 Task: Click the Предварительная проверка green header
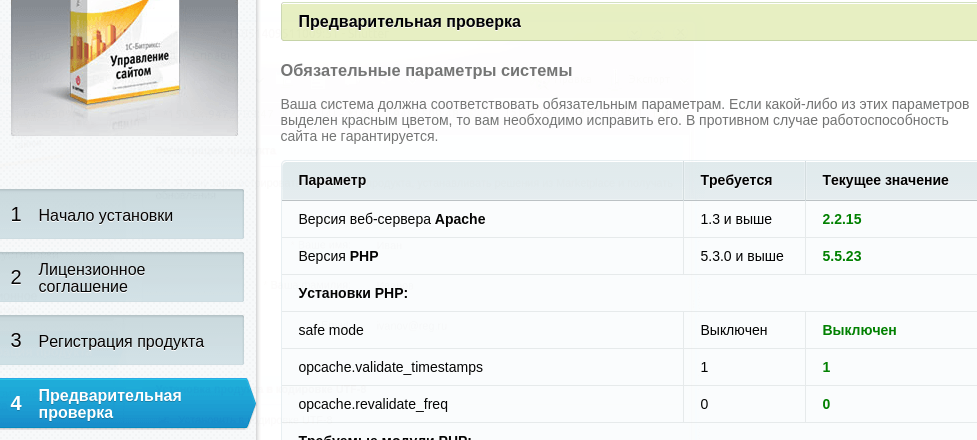click(409, 21)
